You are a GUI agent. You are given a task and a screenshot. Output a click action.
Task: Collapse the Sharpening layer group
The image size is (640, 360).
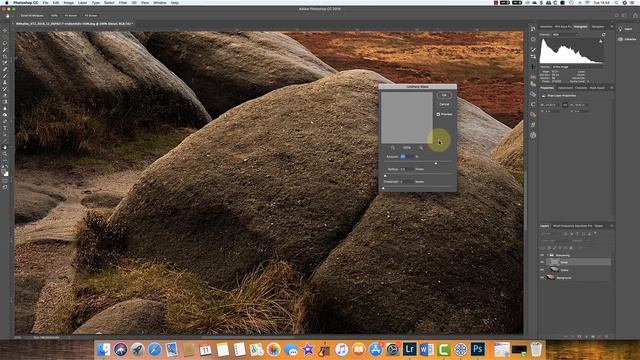click(x=547, y=255)
